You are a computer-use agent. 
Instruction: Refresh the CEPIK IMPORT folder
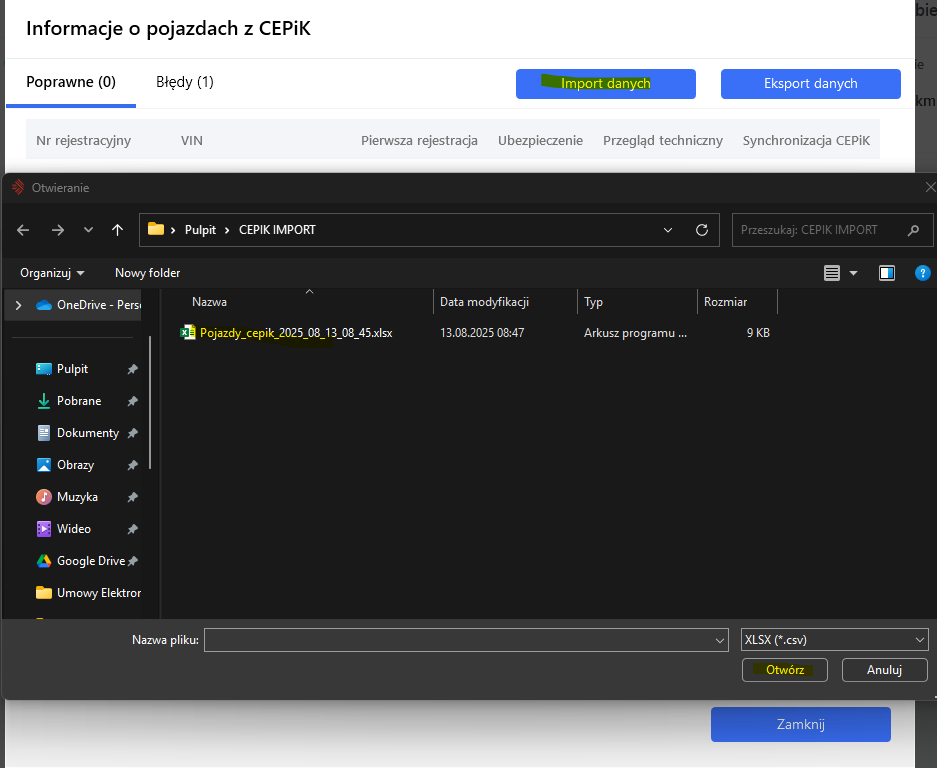[702, 230]
